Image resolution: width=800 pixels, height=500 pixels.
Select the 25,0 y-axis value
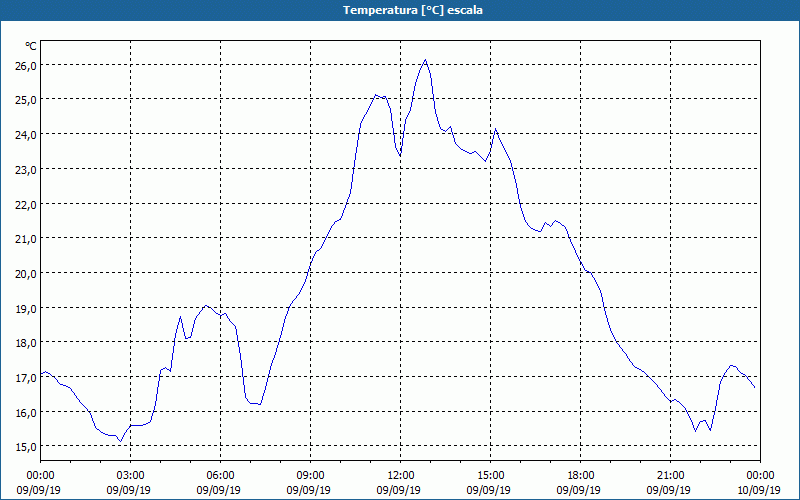click(x=26, y=100)
